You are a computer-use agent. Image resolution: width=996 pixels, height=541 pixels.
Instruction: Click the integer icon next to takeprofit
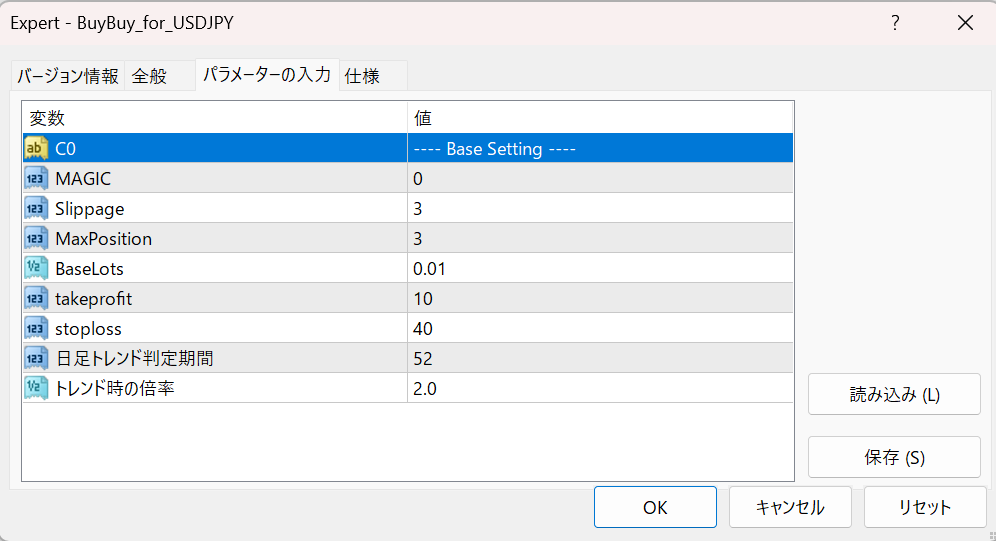[36, 298]
